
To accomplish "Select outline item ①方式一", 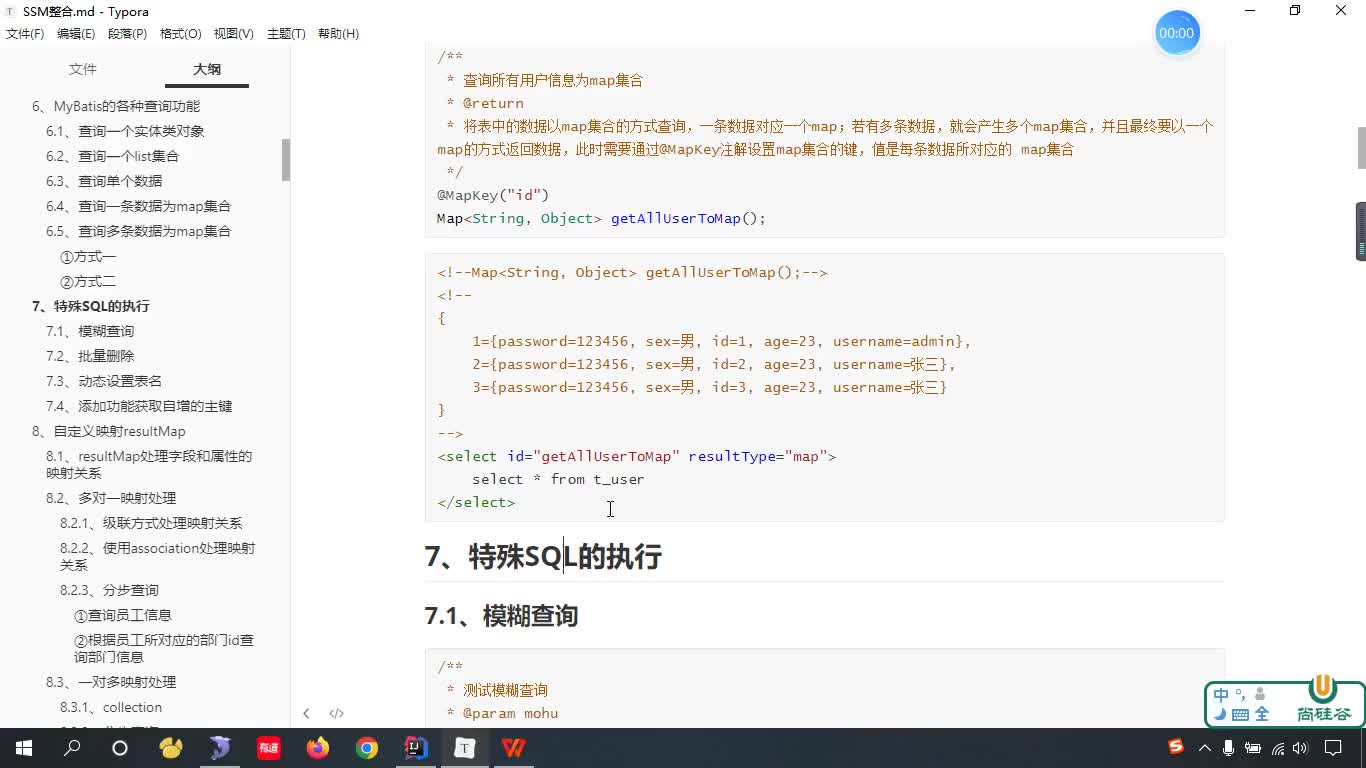I will (x=88, y=257).
